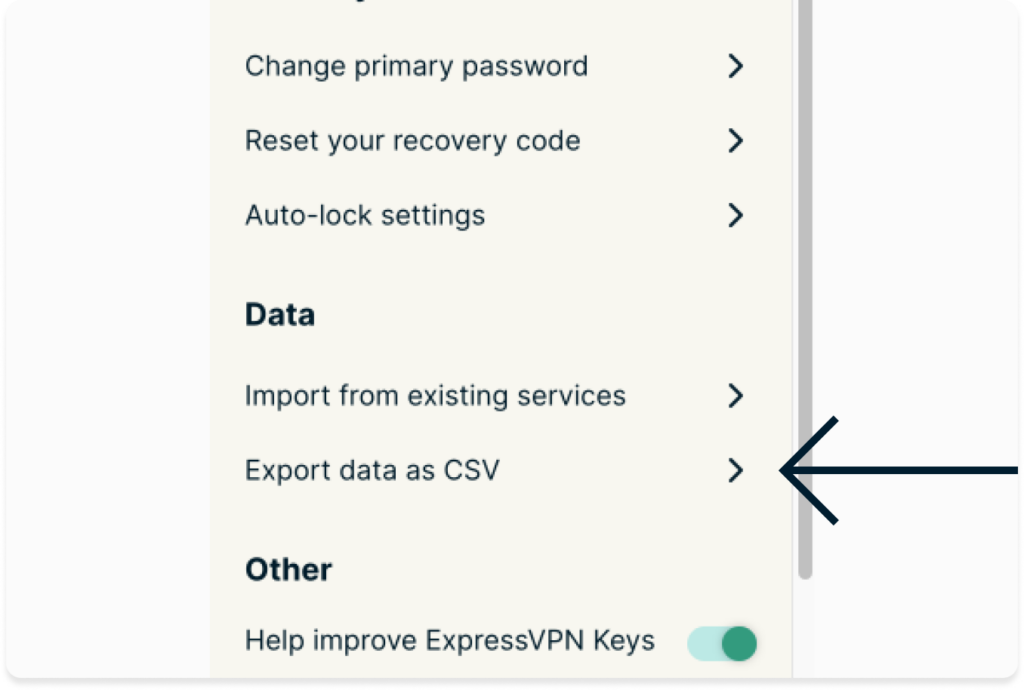Click the green toggle switch circle
This screenshot has width=1024, height=690.
coord(738,643)
